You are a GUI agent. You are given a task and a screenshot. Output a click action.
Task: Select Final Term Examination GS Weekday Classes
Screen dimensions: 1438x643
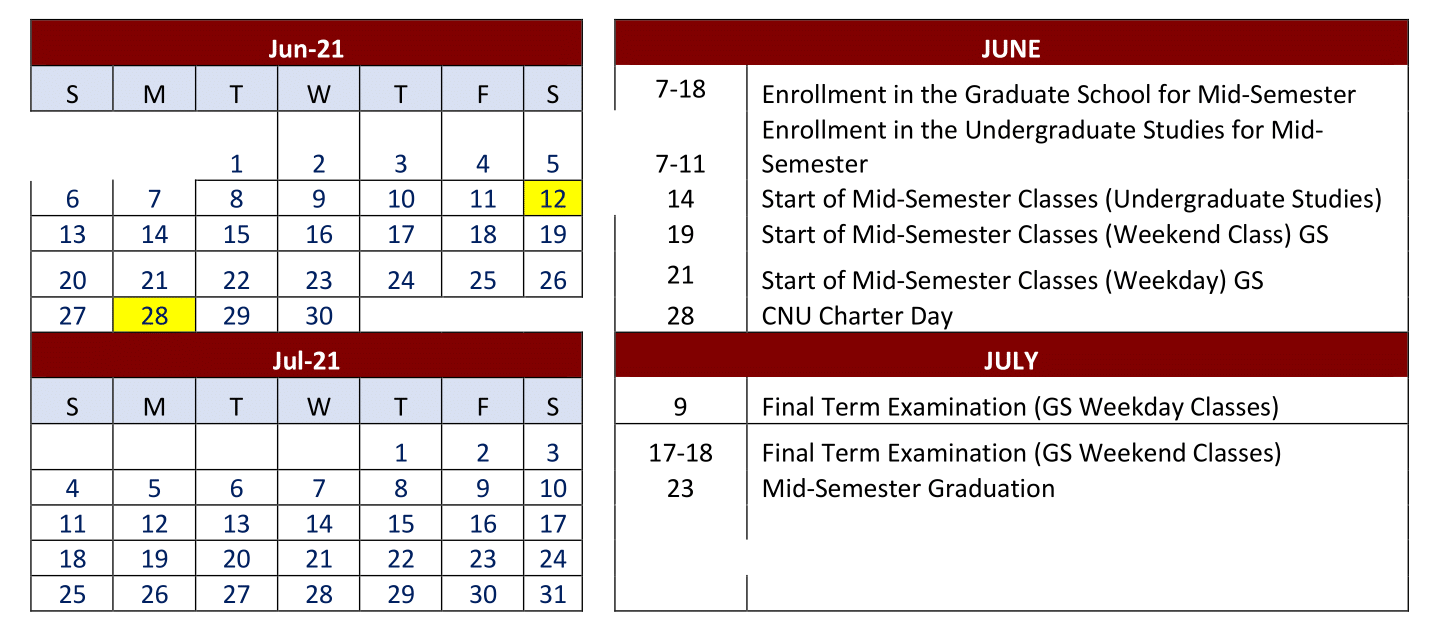(1020, 407)
